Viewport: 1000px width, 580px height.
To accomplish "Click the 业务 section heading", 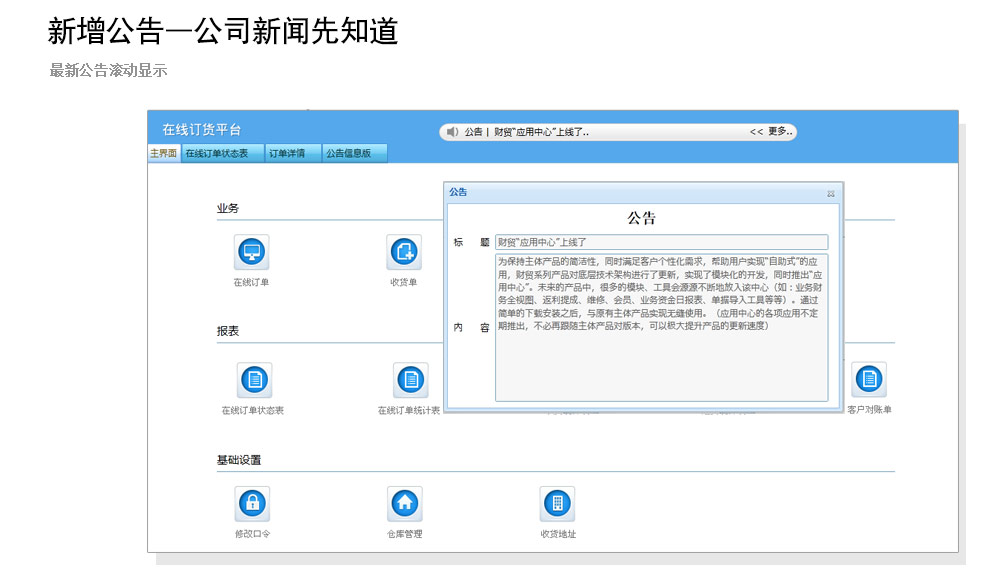I will 228,208.
